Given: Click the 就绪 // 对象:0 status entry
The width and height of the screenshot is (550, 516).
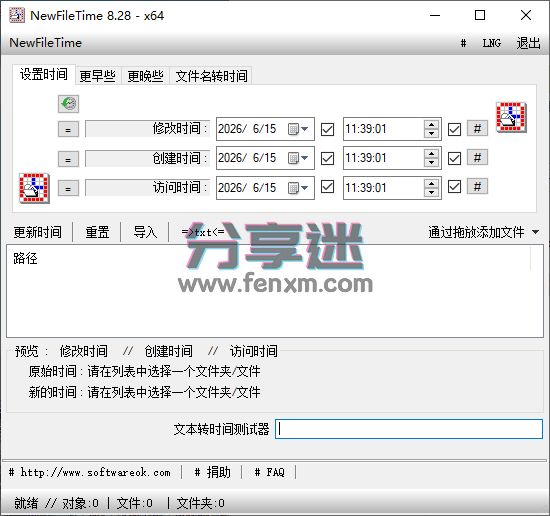Looking at the screenshot, I should (56, 503).
